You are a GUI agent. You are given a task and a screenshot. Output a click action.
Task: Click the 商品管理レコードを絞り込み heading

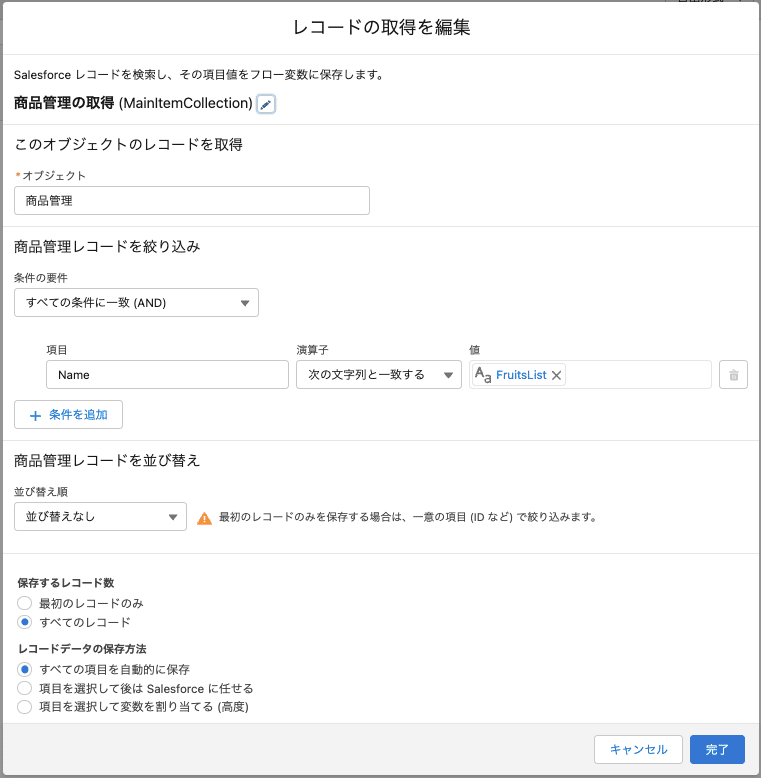[x=107, y=247]
